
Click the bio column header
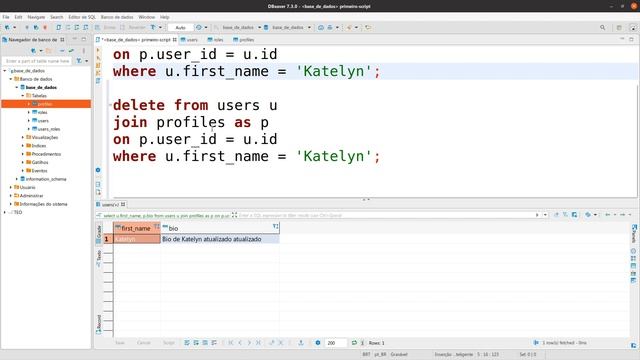point(220,228)
